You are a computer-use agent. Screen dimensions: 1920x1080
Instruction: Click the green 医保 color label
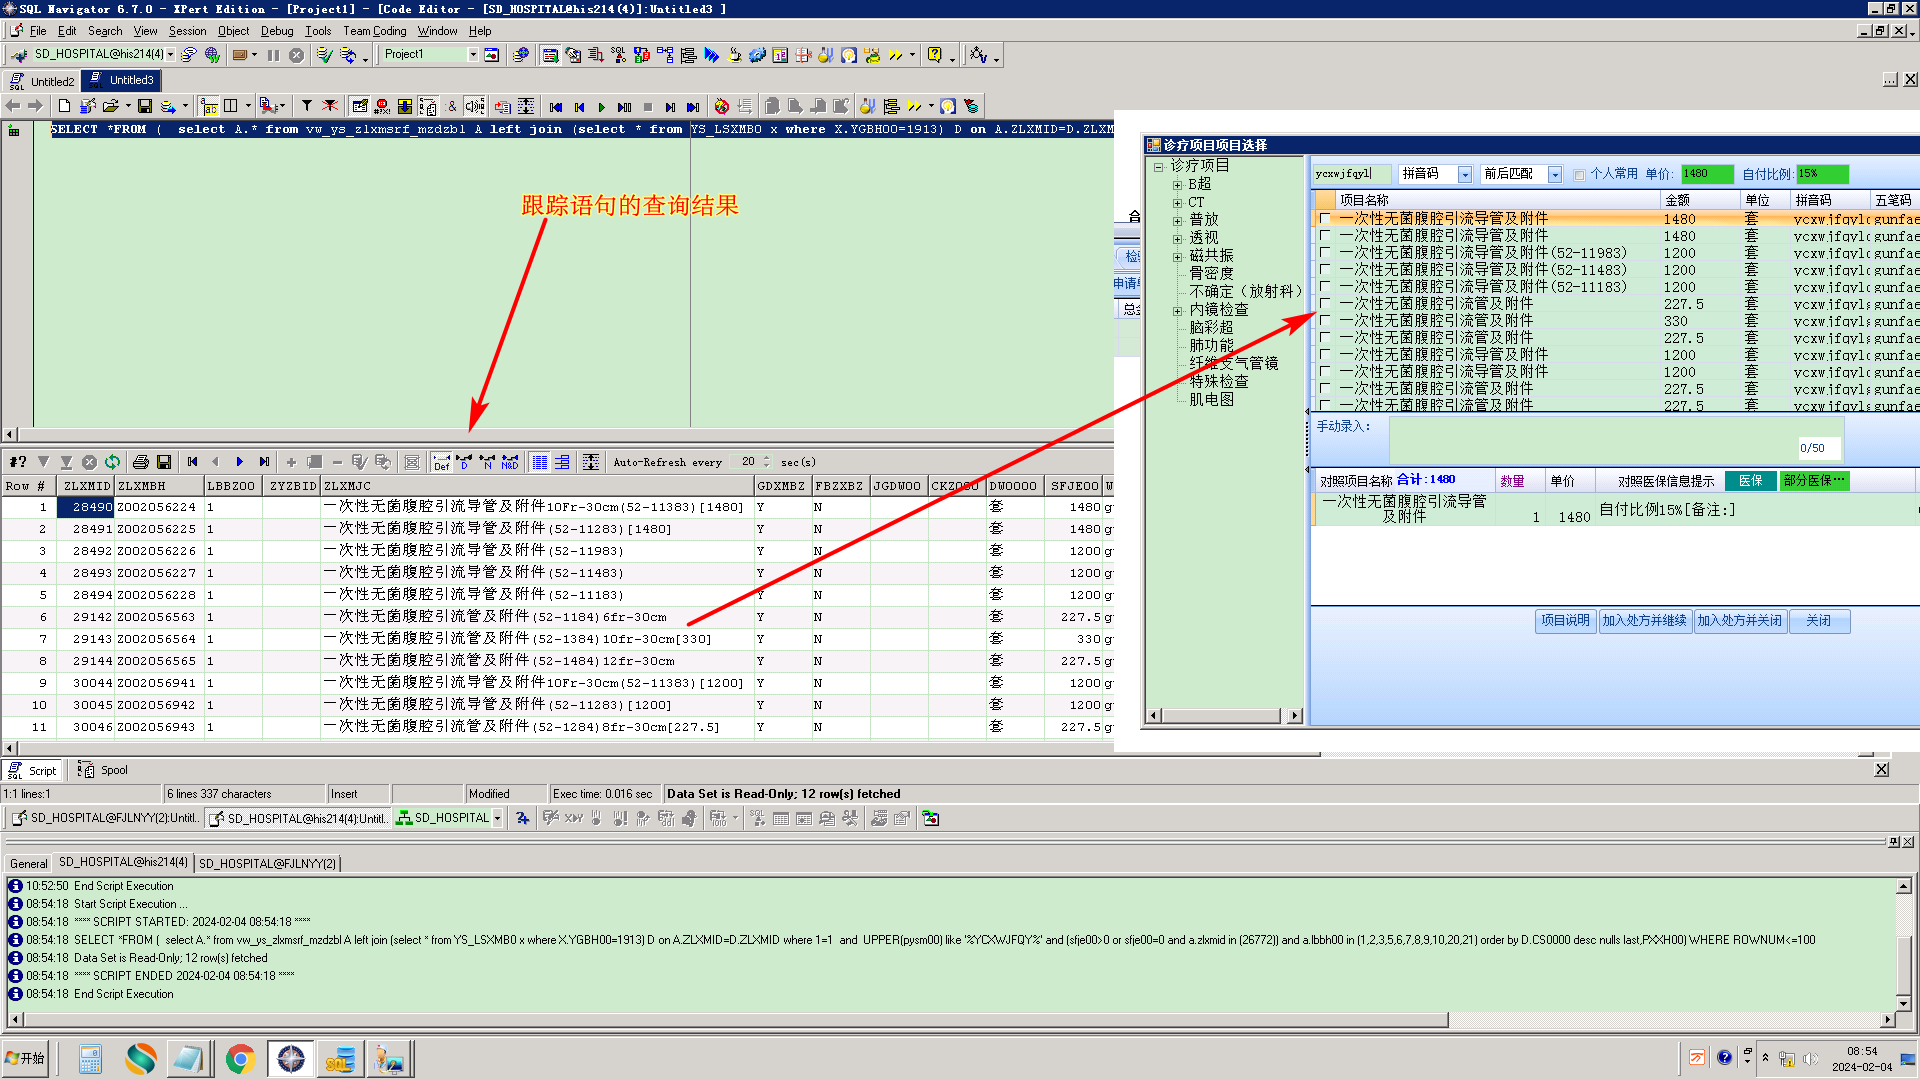click(x=1750, y=481)
